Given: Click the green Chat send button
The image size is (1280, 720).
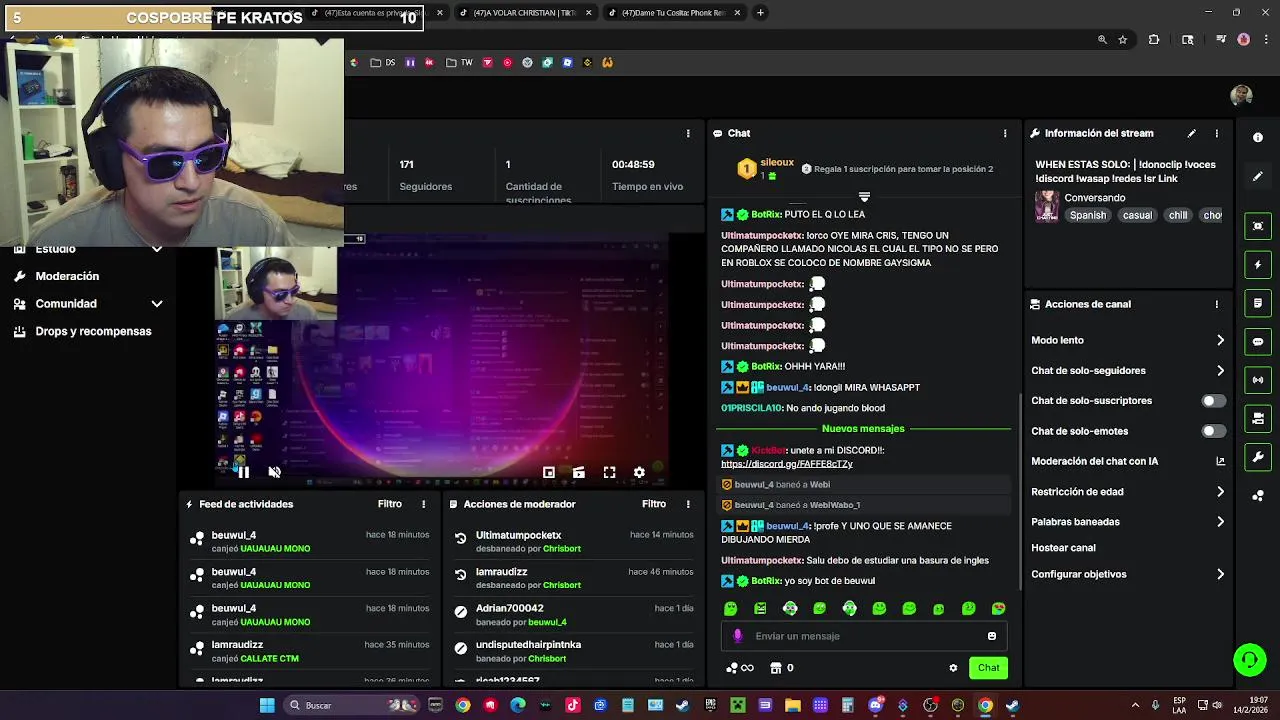Looking at the screenshot, I should (988, 668).
